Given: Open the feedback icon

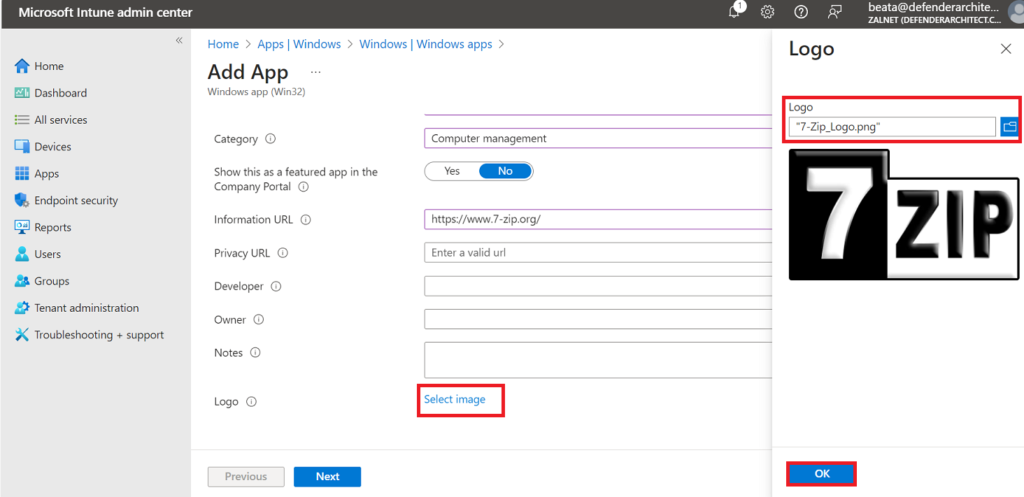Looking at the screenshot, I should tap(834, 12).
